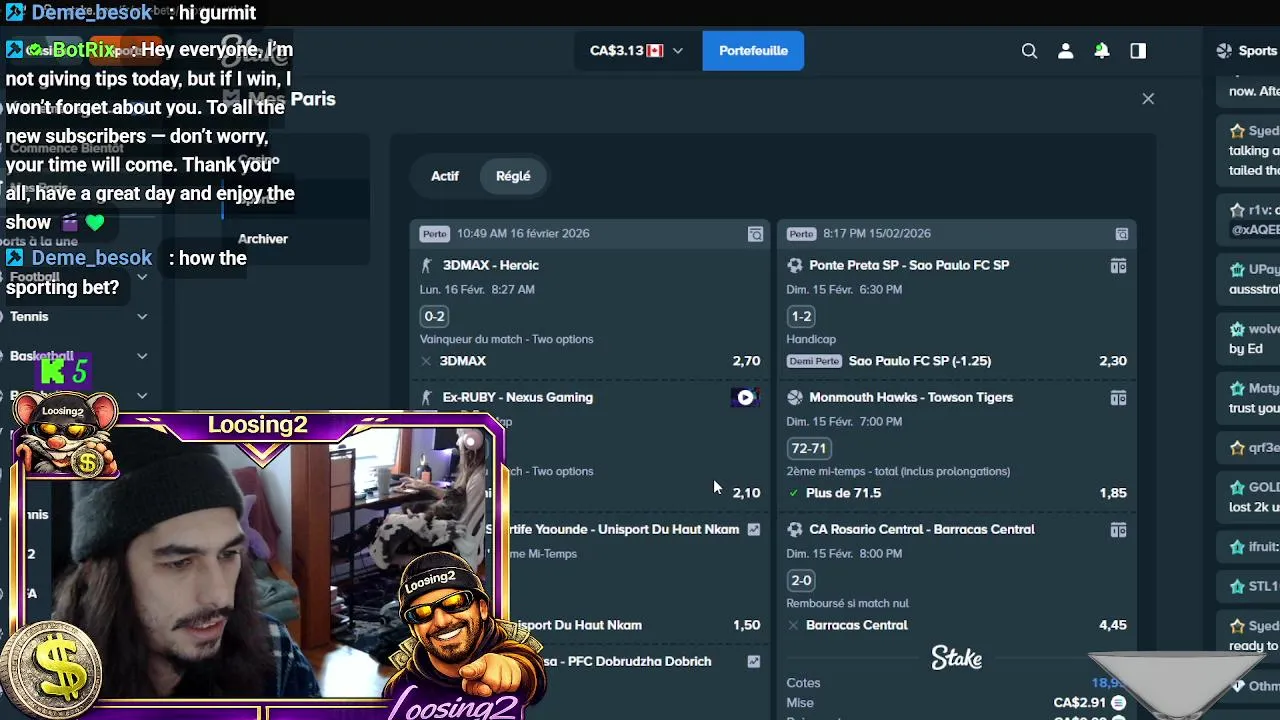
Task: Open bet details icon on 10:49 AM bet card
Action: click(755, 234)
